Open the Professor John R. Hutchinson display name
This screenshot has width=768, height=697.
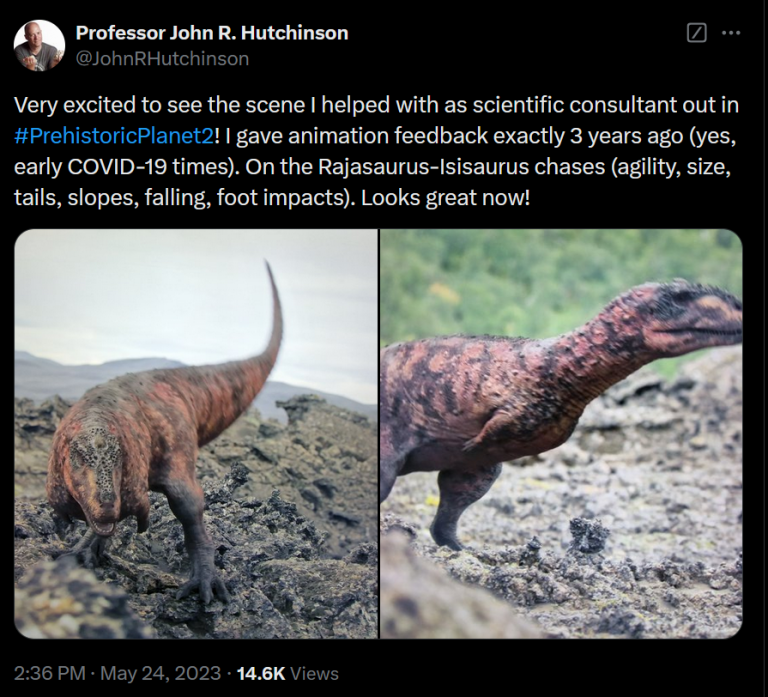(x=212, y=33)
